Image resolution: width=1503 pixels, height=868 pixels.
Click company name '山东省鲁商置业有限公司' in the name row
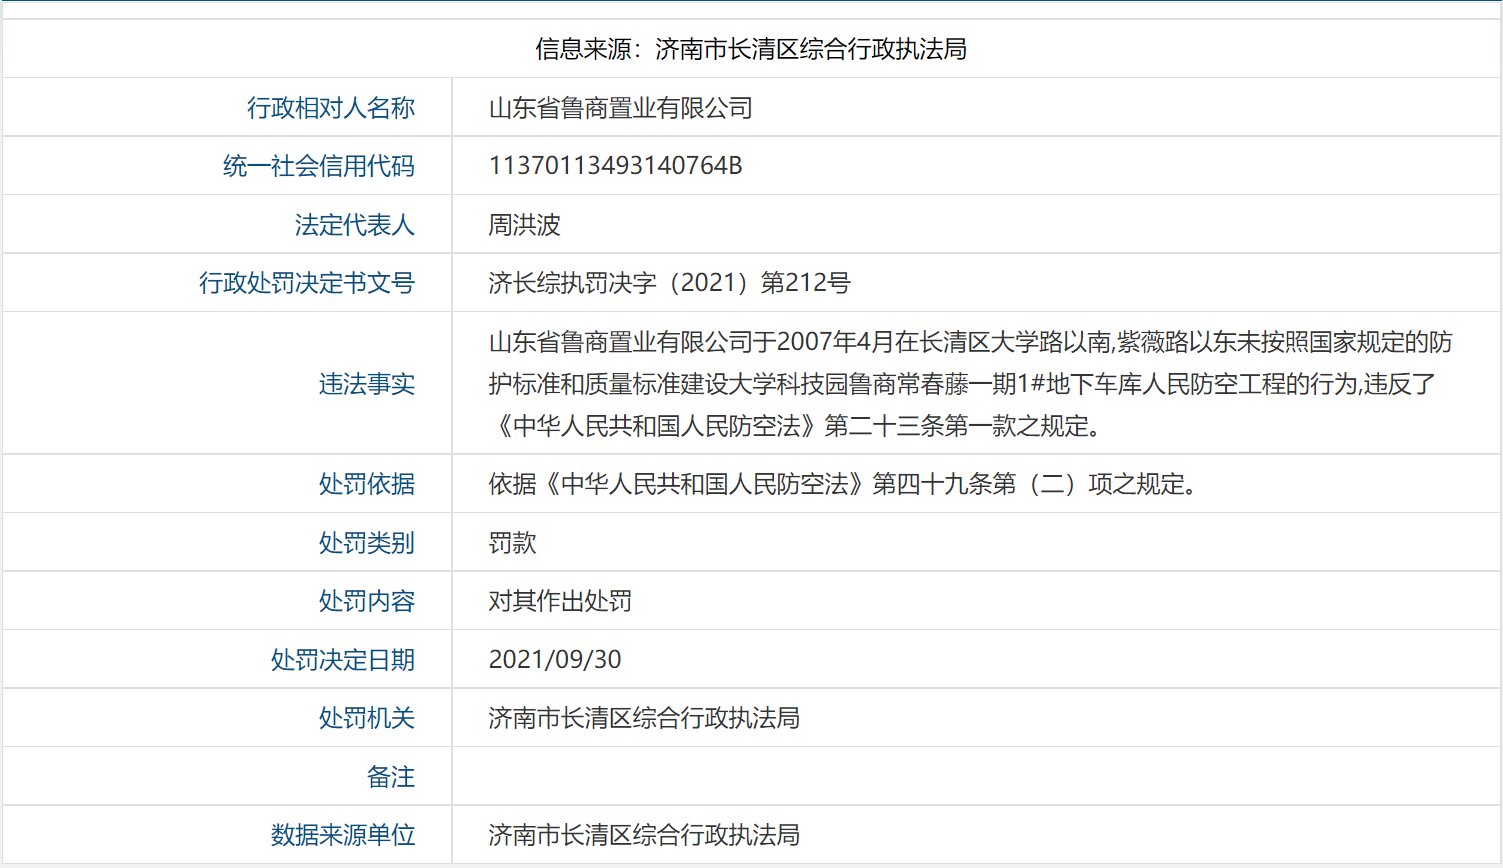[x=621, y=108]
